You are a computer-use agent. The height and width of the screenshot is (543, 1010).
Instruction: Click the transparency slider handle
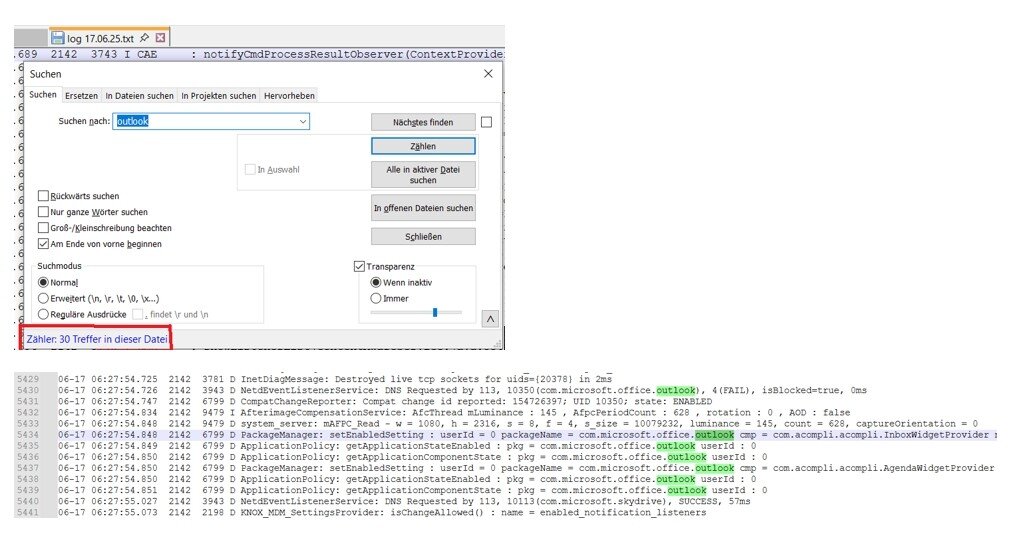[x=435, y=312]
